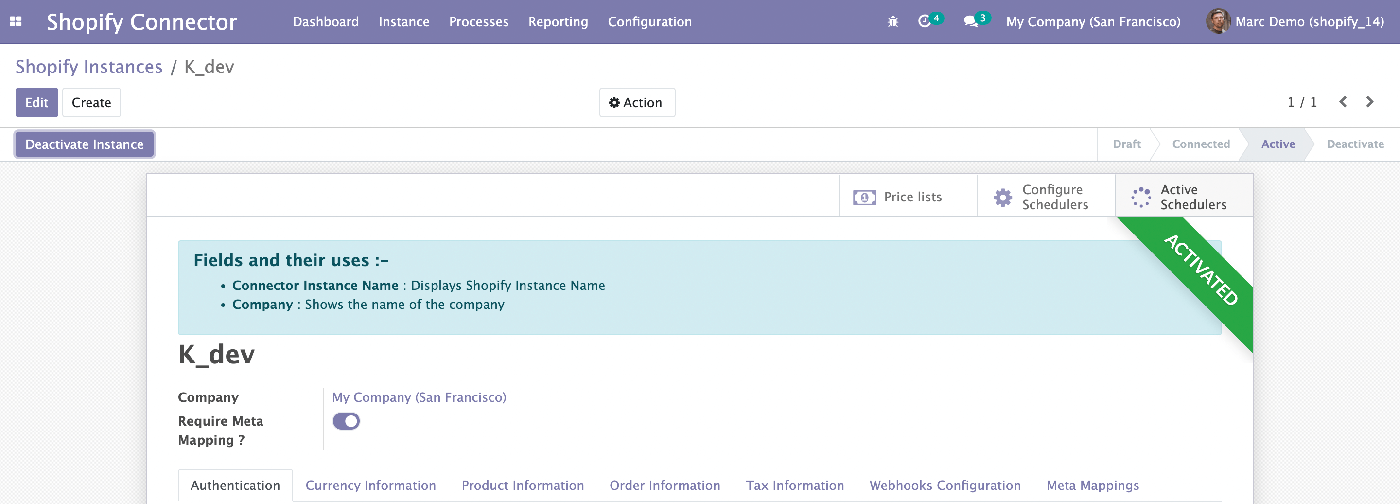Click the K_dev record title heading

[x=216, y=354]
